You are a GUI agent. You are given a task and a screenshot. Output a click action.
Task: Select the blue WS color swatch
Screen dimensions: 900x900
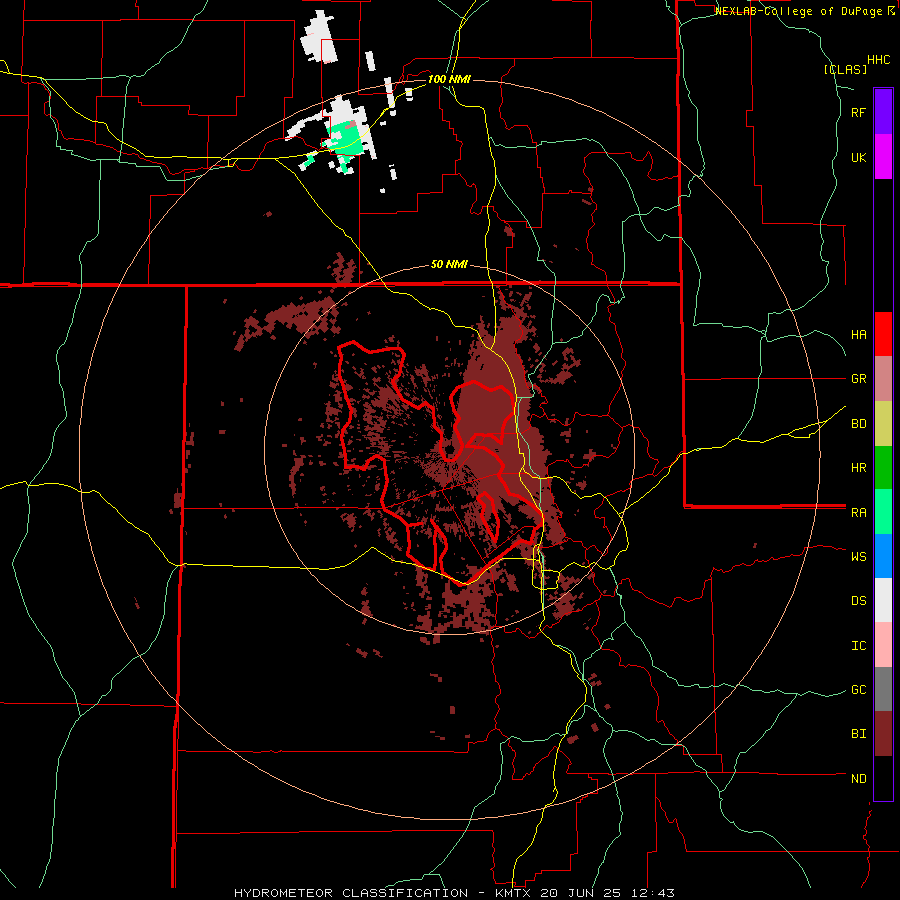click(x=883, y=556)
